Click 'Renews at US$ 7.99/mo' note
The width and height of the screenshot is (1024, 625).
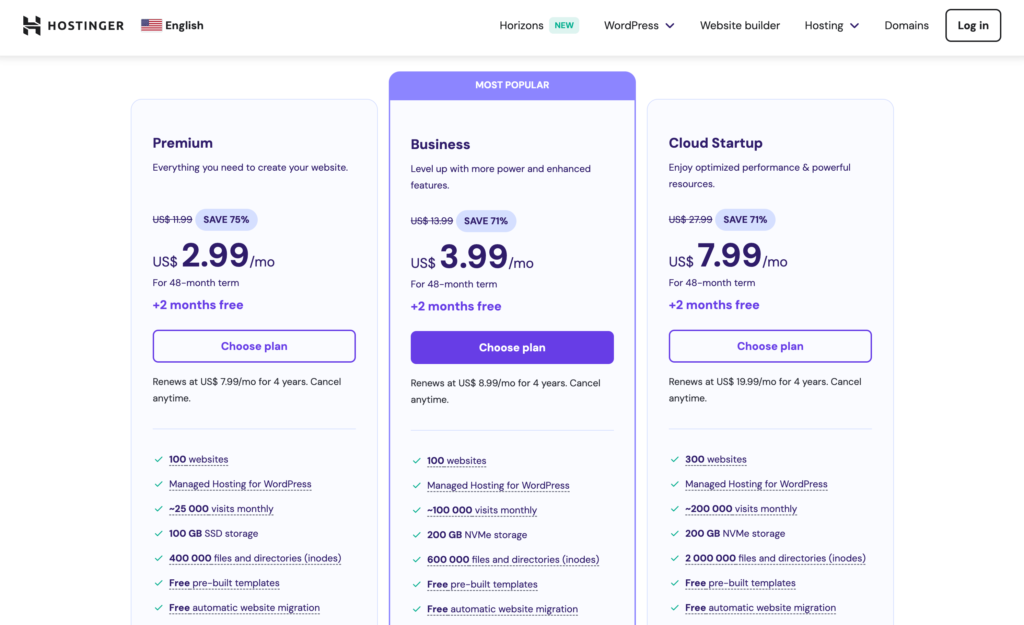pos(247,390)
